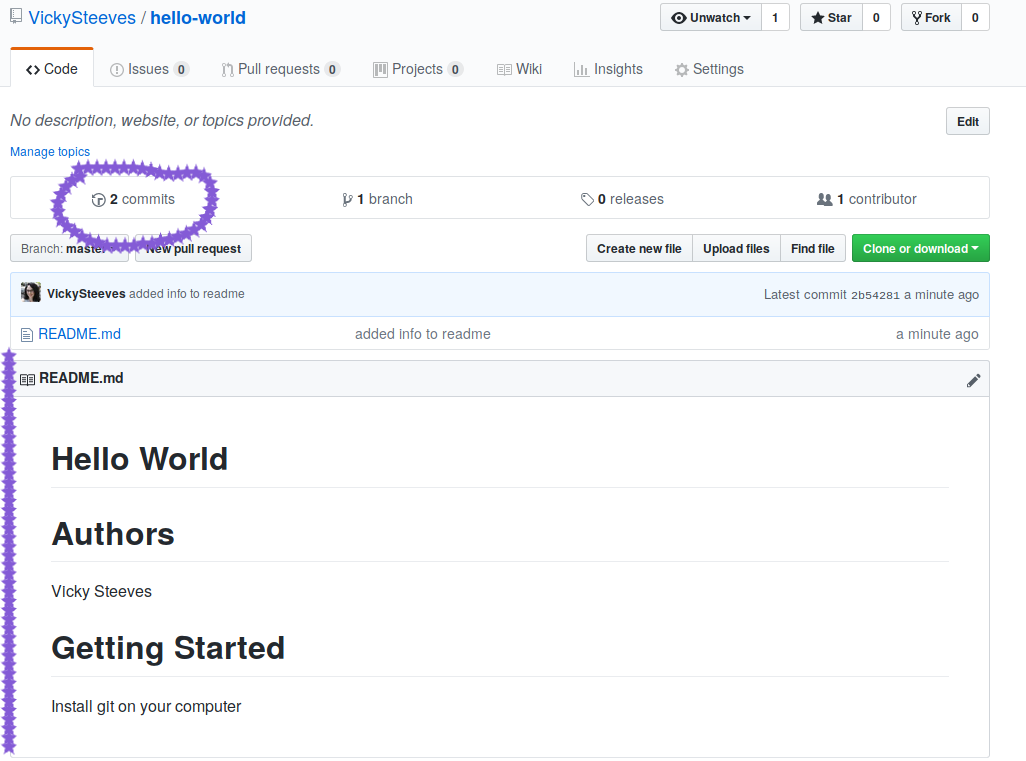Open the forks count next to Fork
This screenshot has height=761, width=1026.
pyautogui.click(x=975, y=18)
